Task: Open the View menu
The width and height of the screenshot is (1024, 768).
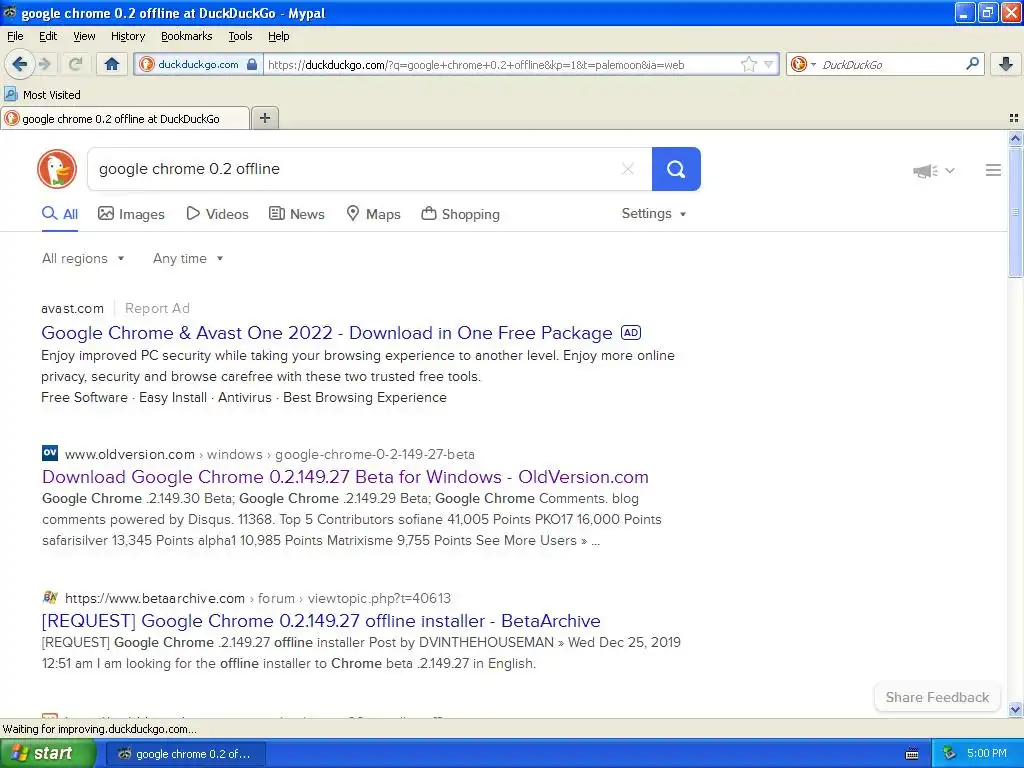Action: coord(84,36)
